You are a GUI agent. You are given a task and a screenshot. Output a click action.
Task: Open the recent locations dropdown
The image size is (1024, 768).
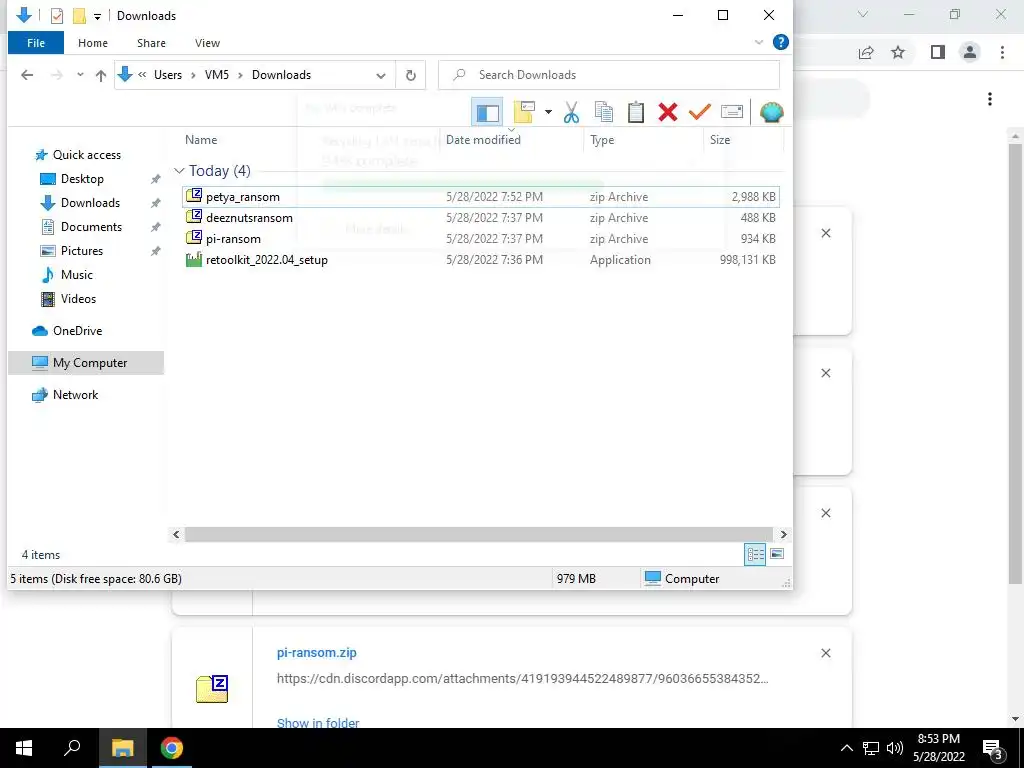80,75
